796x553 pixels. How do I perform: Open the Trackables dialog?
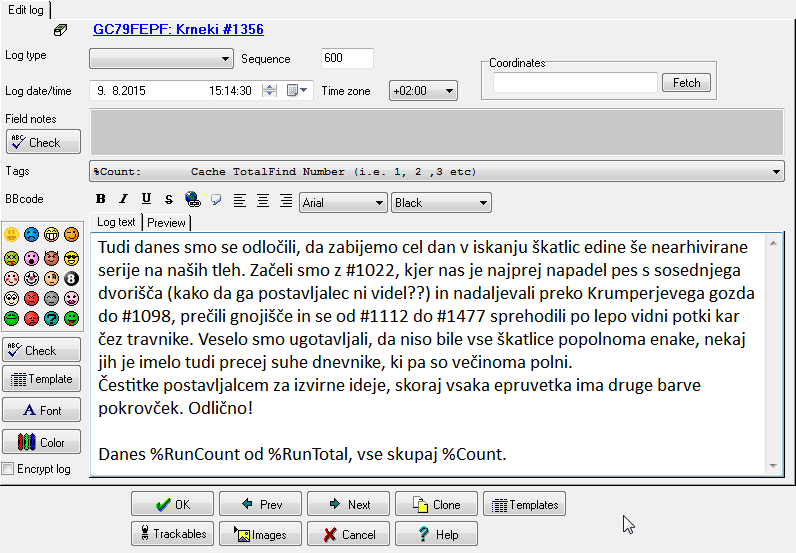(172, 534)
